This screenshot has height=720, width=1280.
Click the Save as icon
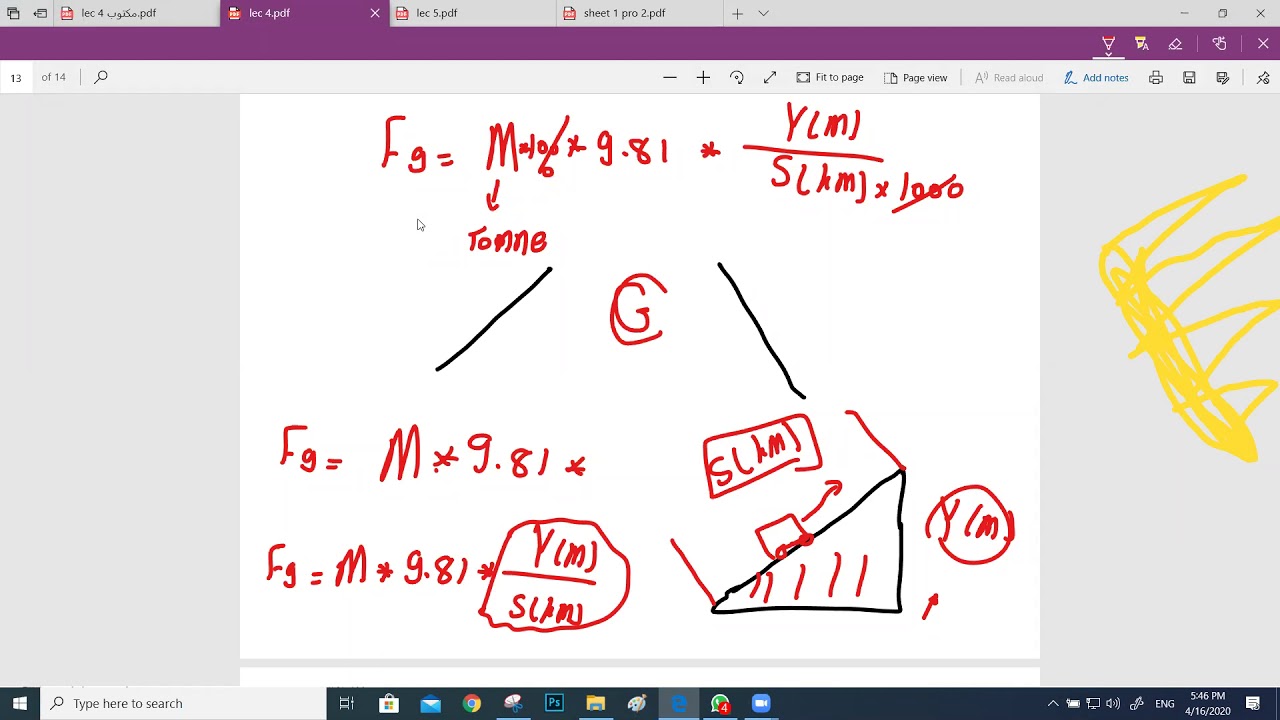click(1222, 77)
